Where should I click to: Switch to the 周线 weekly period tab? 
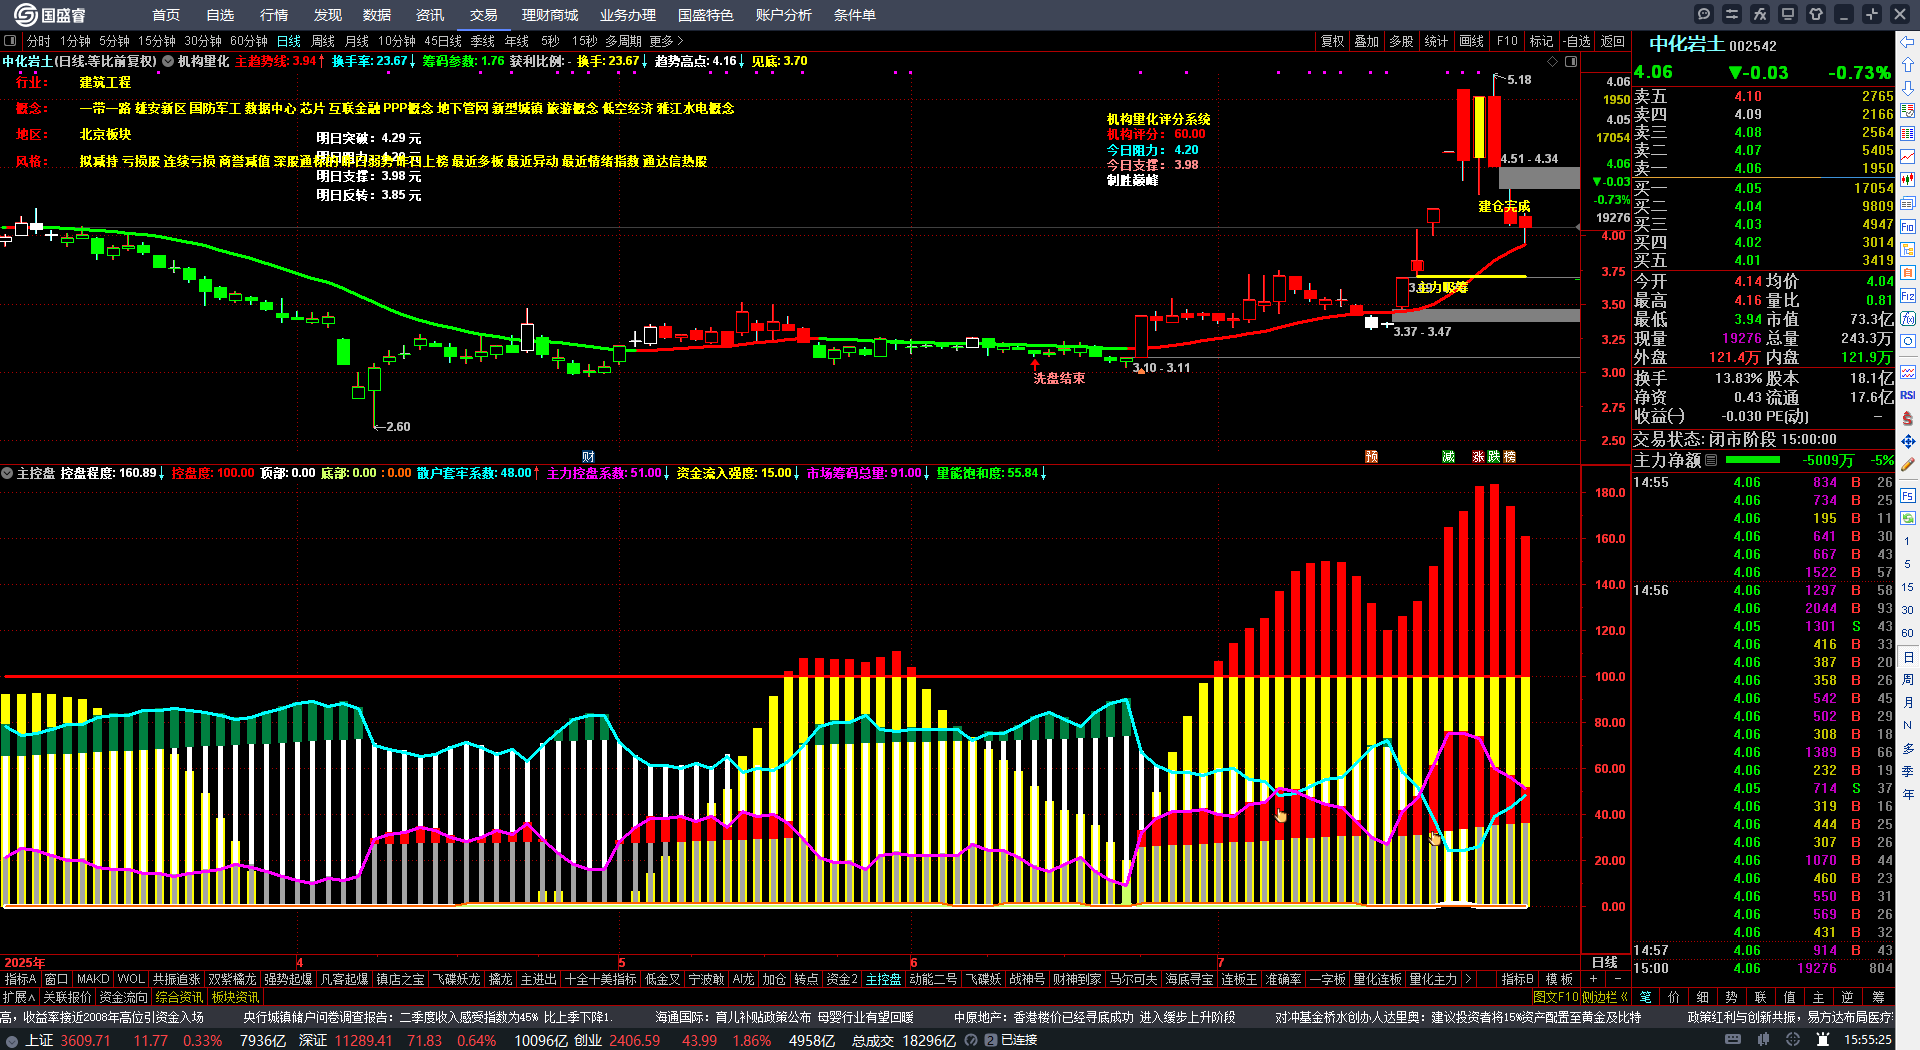(x=323, y=41)
